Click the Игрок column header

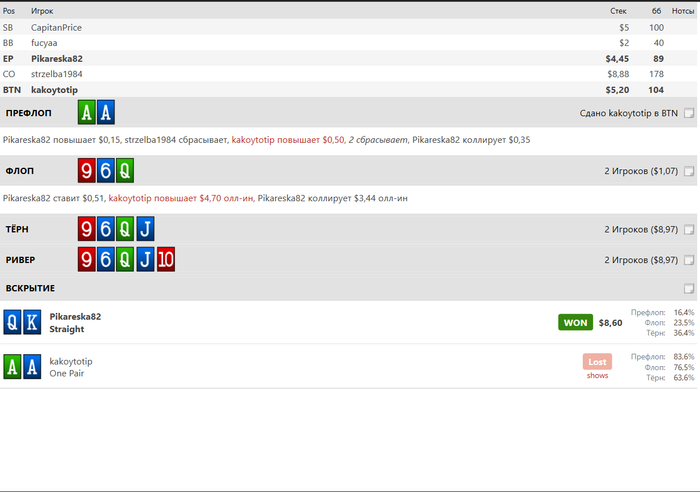coord(42,11)
